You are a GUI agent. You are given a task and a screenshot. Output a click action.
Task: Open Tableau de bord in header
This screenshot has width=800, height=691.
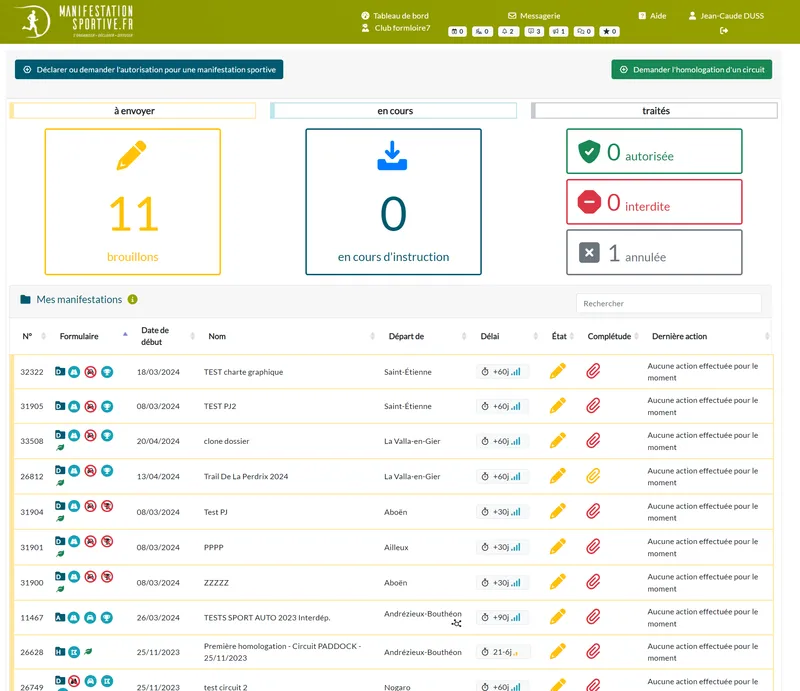tap(395, 16)
